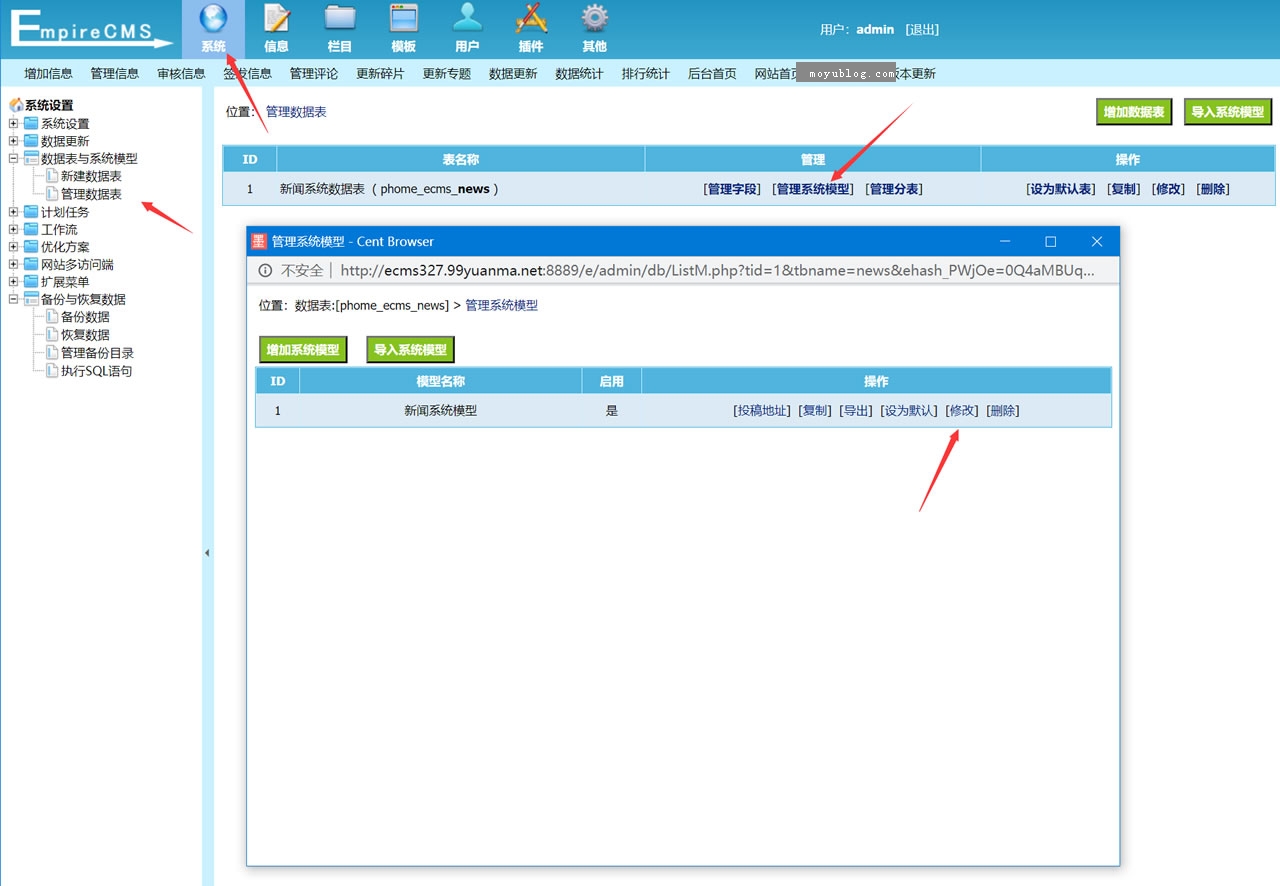Open the 投稿地址 link for 新闻系统模型
1280x886 pixels.
(x=760, y=410)
